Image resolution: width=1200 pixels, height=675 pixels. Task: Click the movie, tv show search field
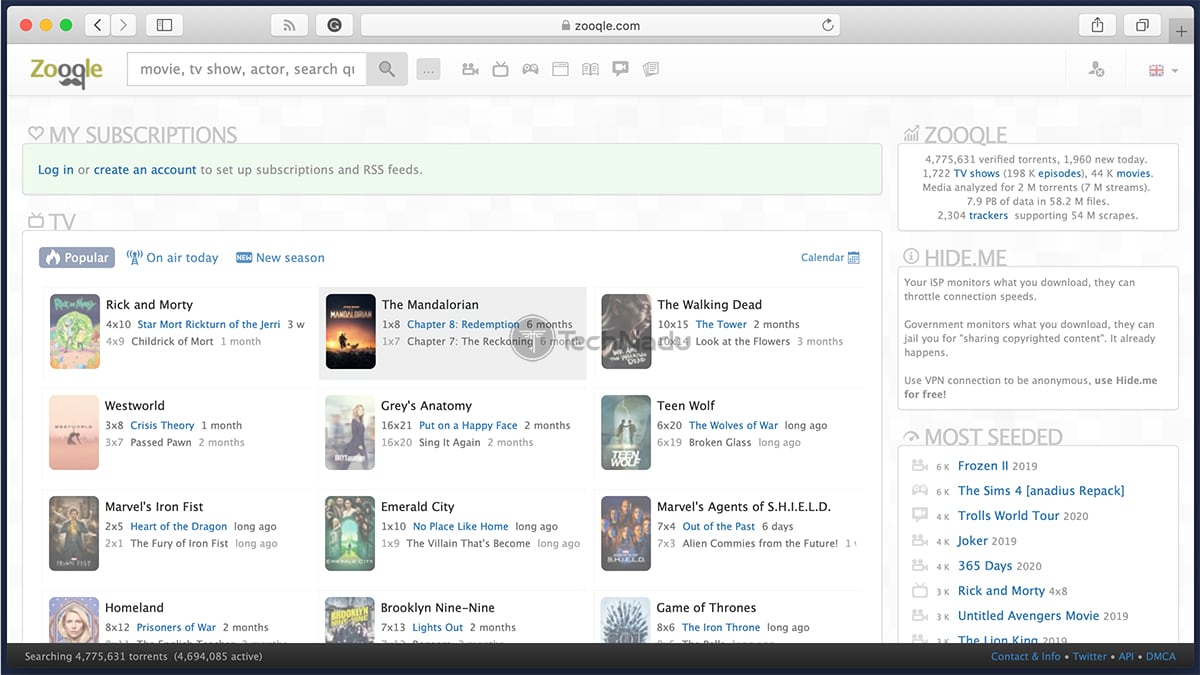[247, 69]
